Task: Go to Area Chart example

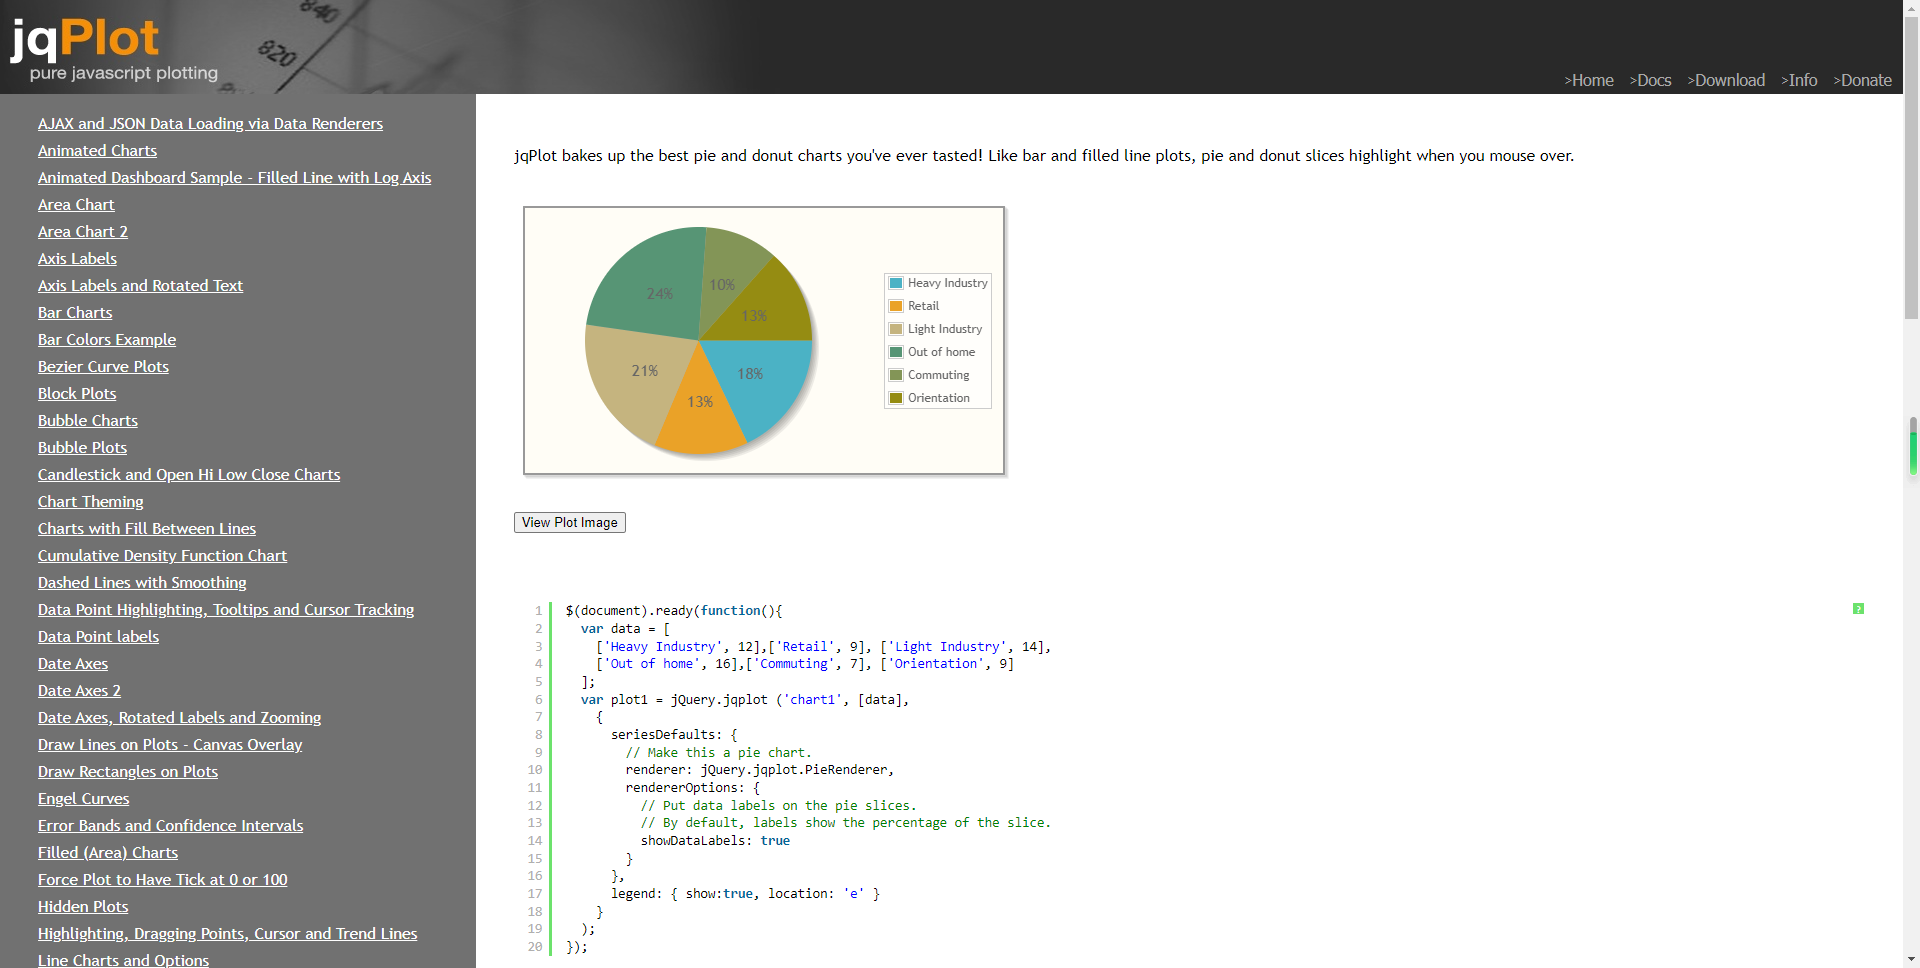Action: [x=76, y=204]
